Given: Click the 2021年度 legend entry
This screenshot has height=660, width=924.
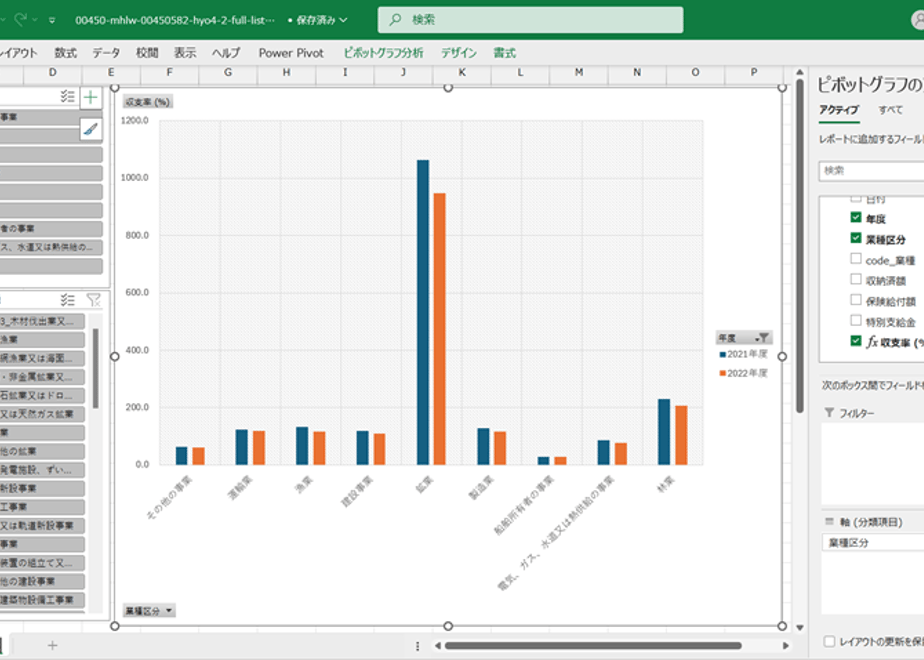Looking at the screenshot, I should tap(743, 354).
